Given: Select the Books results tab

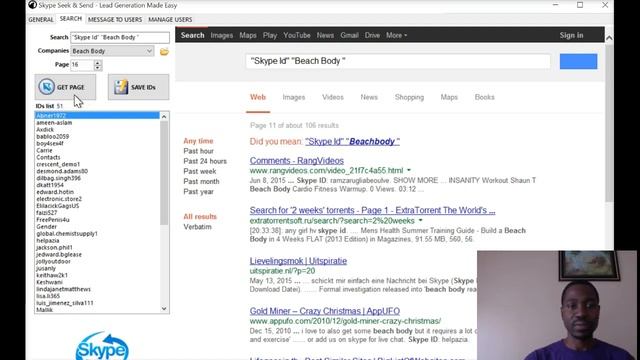Looking at the screenshot, I should pos(484,97).
